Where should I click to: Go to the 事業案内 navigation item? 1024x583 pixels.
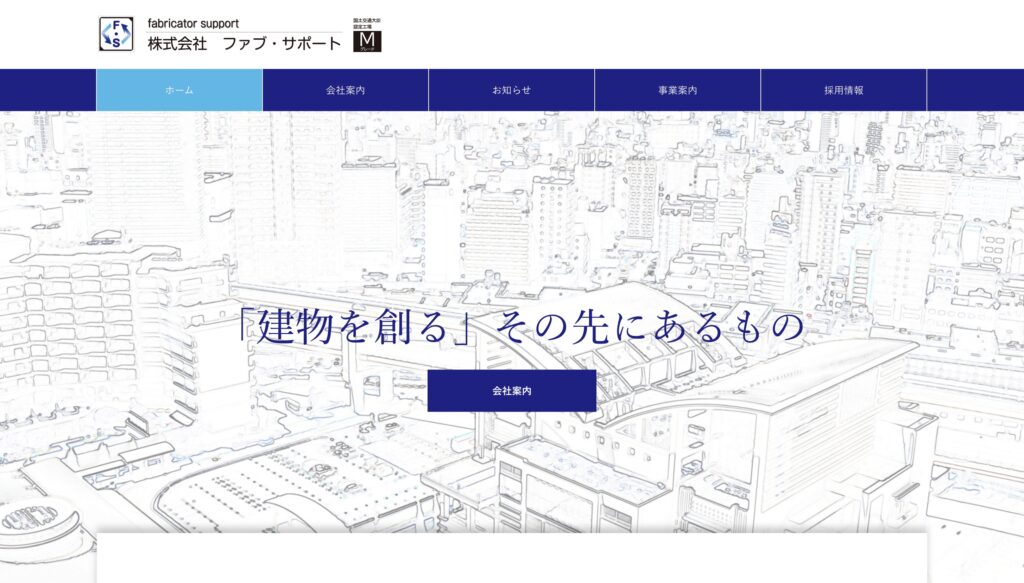677,90
